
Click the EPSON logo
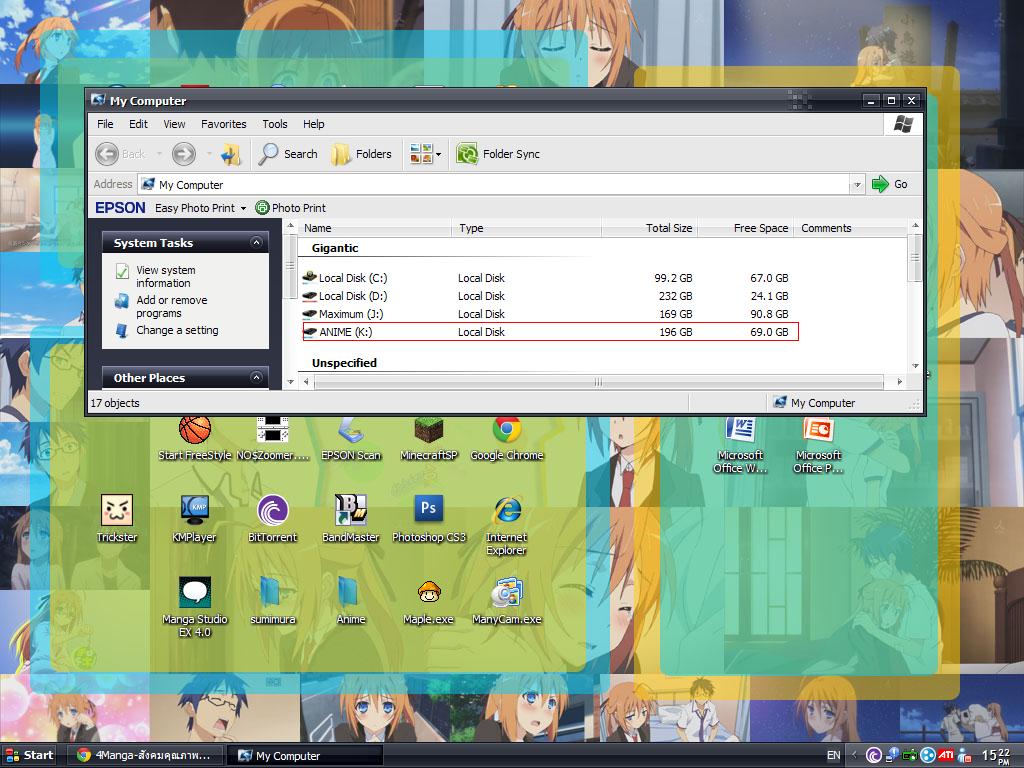click(120, 208)
